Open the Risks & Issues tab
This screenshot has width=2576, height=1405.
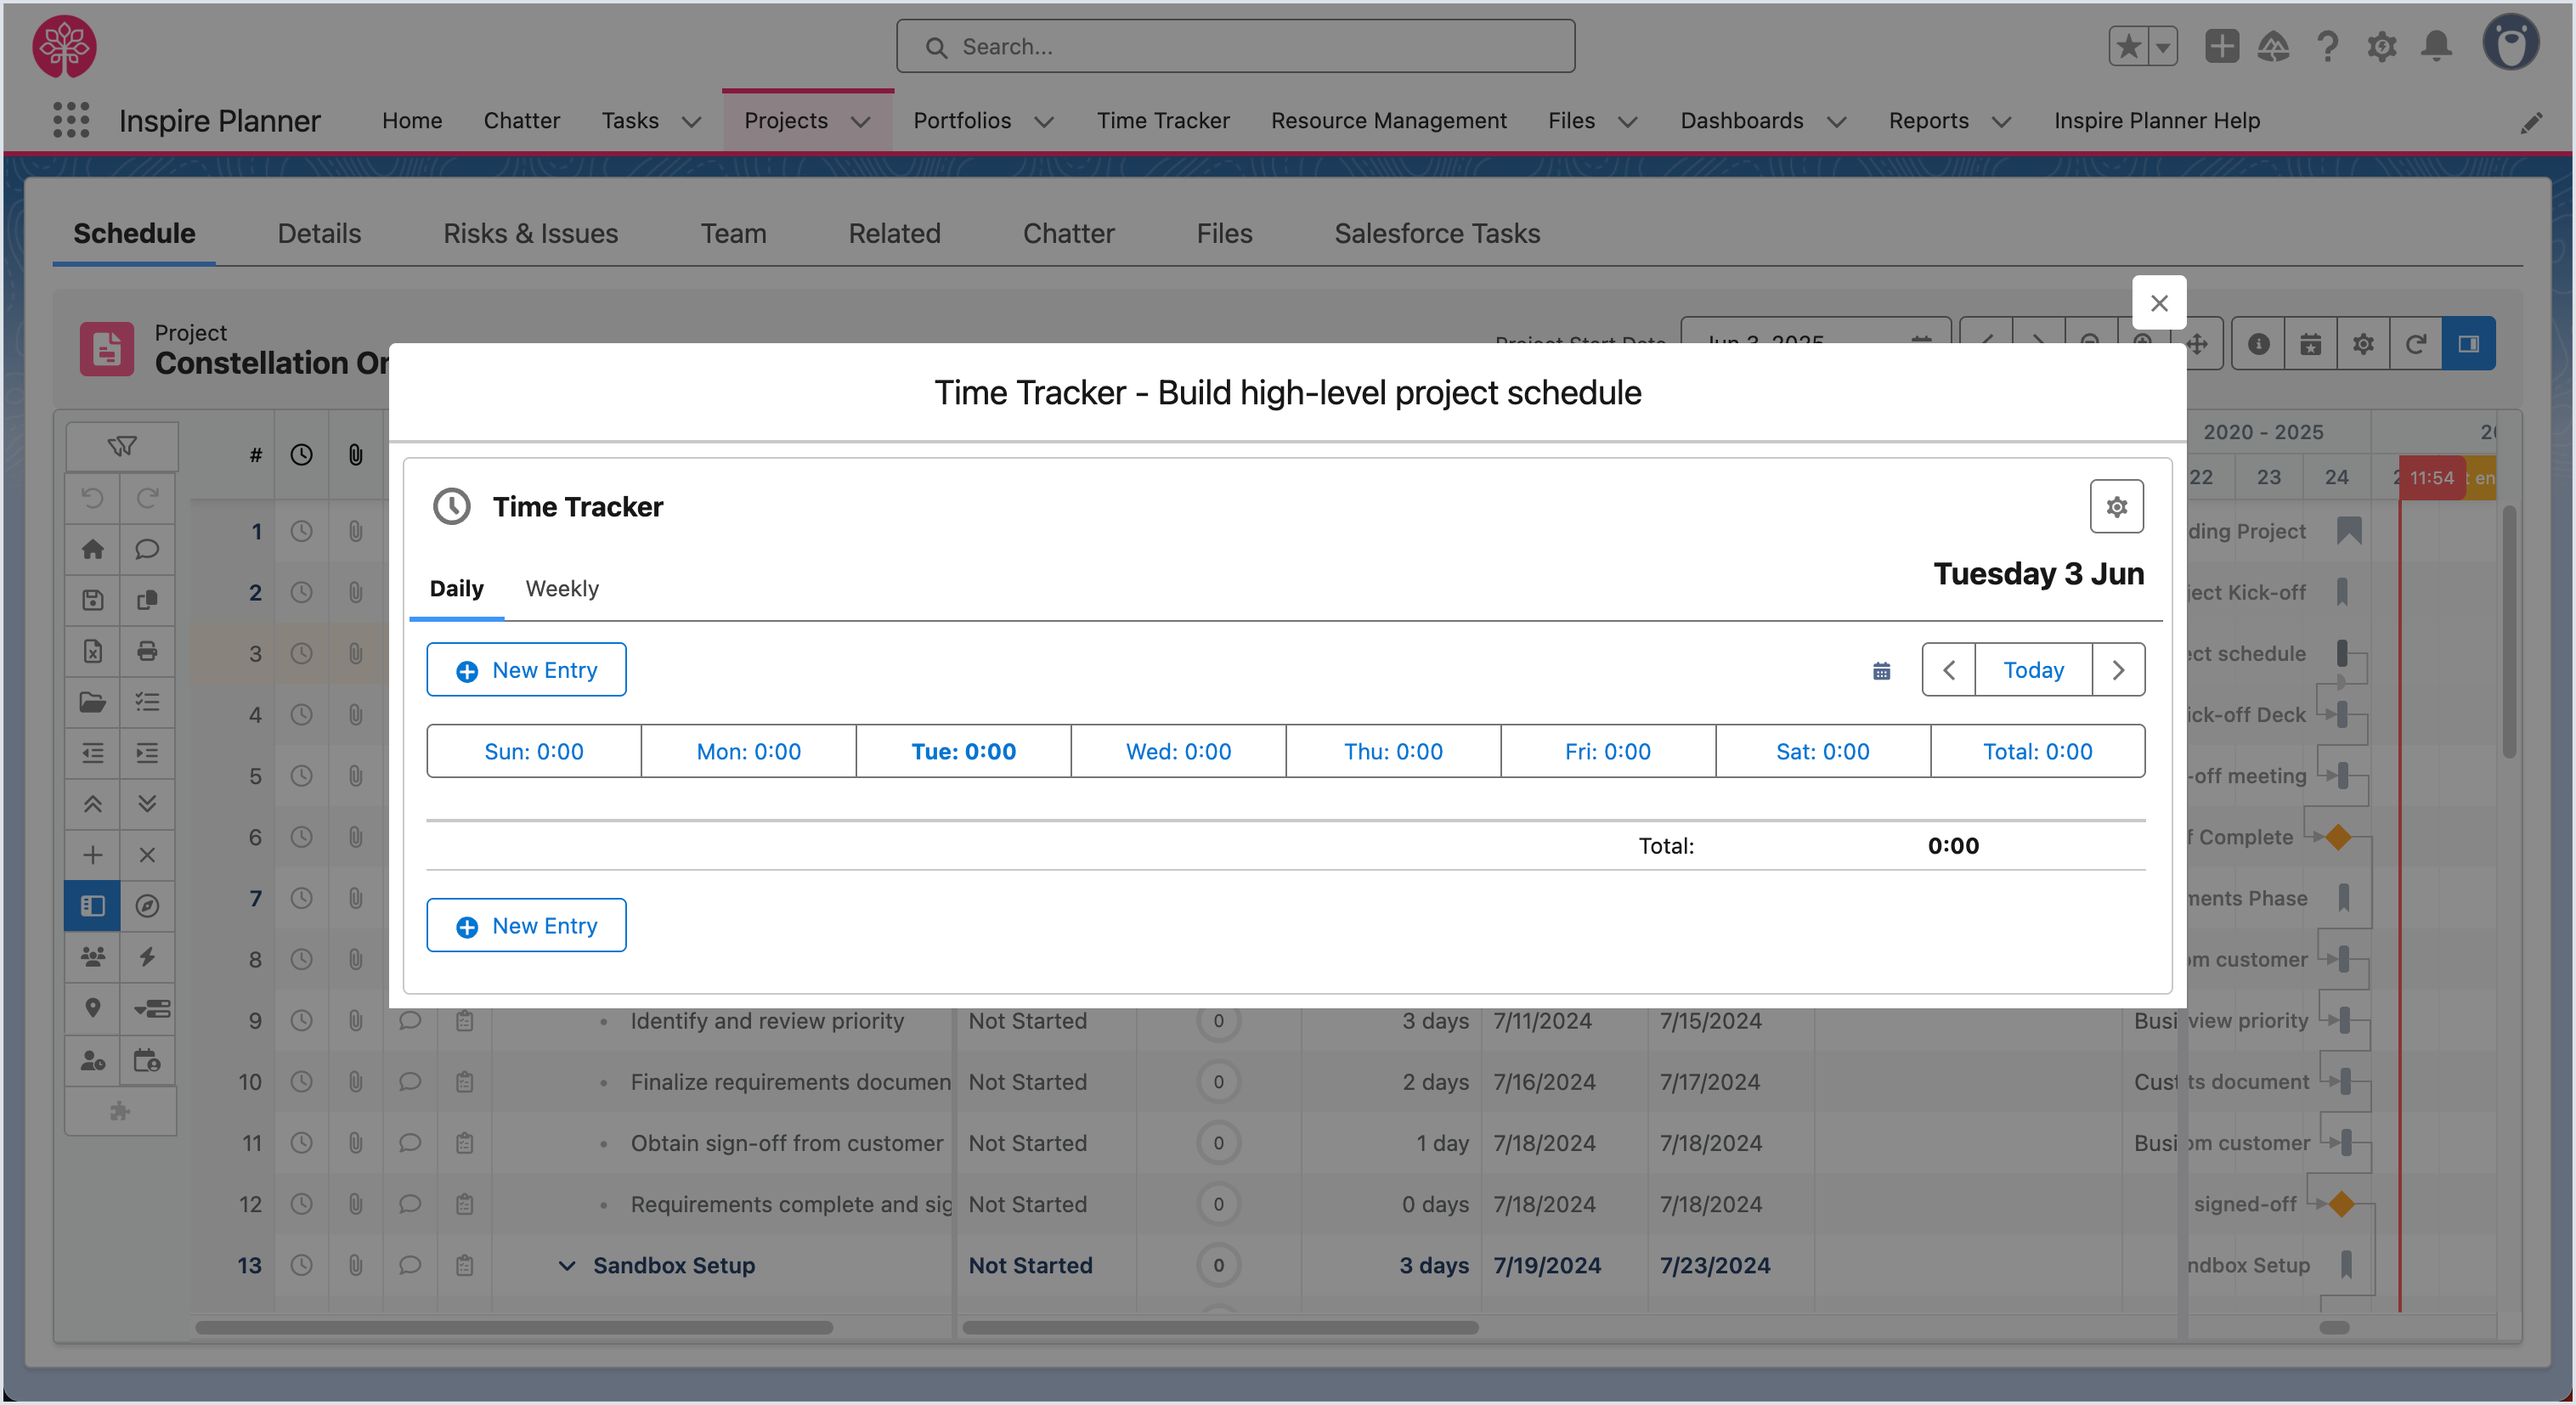click(530, 233)
